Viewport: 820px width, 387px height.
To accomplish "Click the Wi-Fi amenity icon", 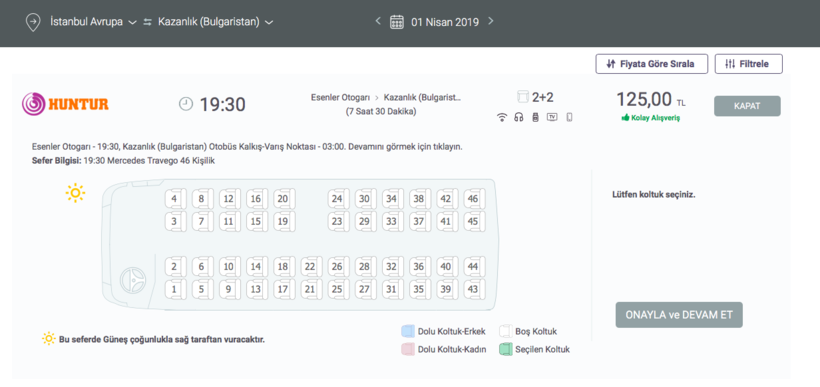I will (502, 117).
